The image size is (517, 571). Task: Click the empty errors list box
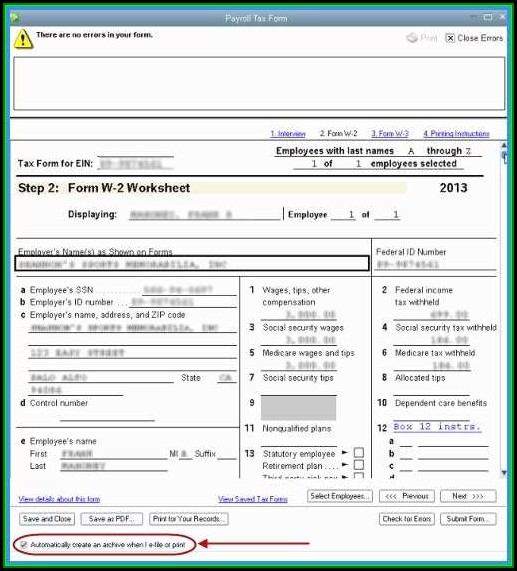(x=259, y=83)
